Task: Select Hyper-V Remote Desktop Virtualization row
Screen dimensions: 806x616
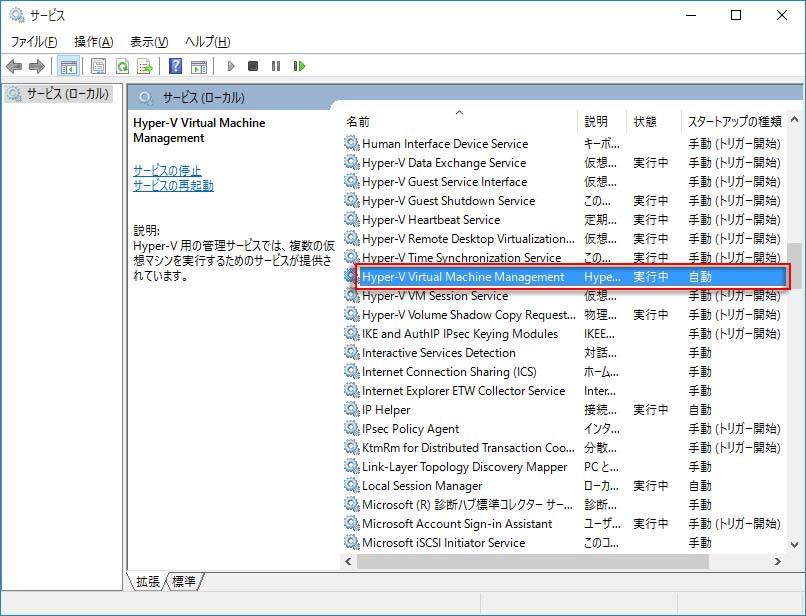Action: coord(564,239)
